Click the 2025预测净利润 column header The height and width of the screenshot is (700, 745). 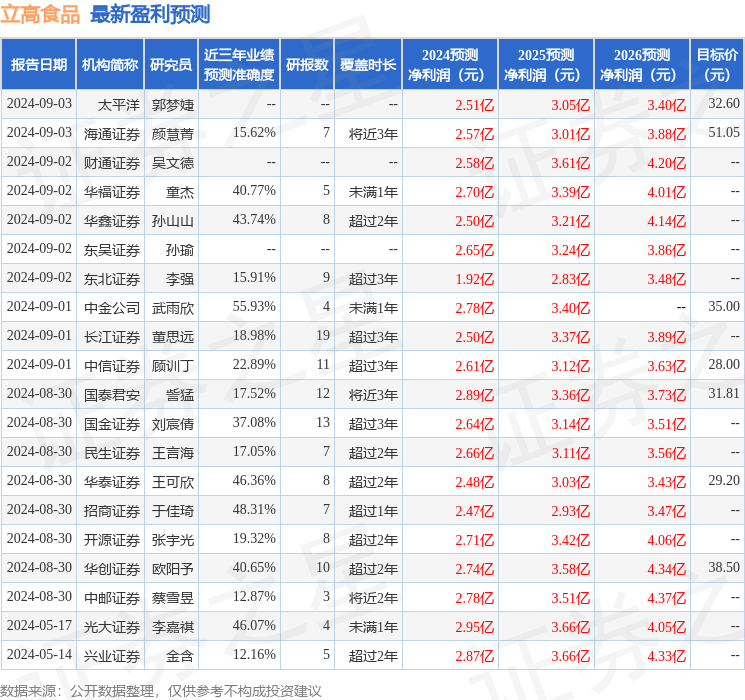coord(546,65)
